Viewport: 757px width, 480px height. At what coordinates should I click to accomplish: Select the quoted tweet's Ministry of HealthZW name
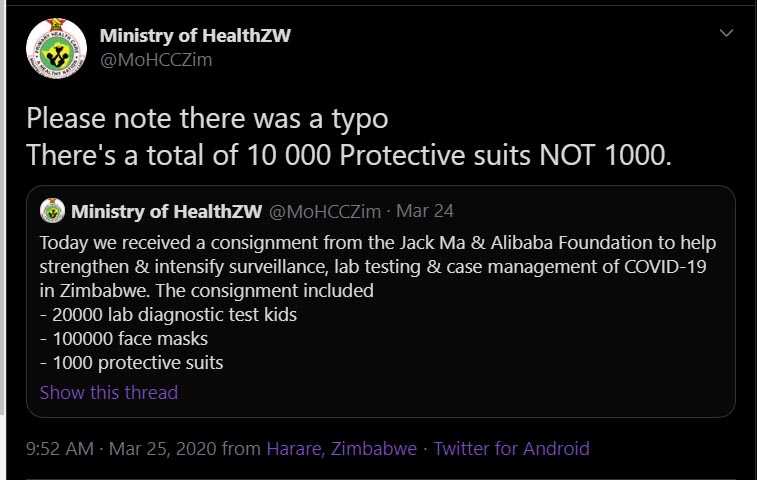[166, 212]
